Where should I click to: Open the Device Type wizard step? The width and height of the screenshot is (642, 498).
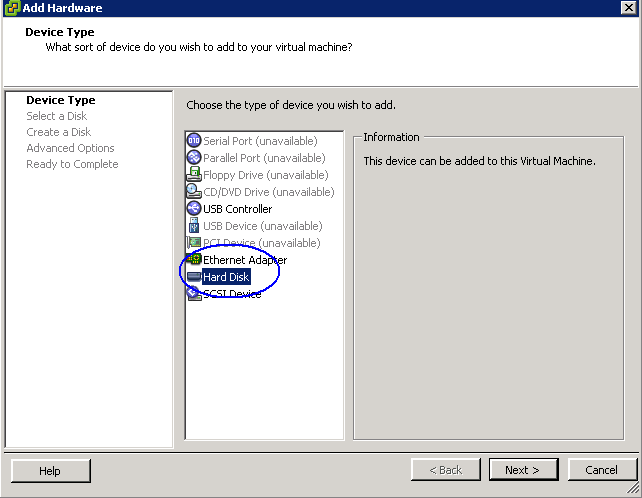(x=61, y=100)
